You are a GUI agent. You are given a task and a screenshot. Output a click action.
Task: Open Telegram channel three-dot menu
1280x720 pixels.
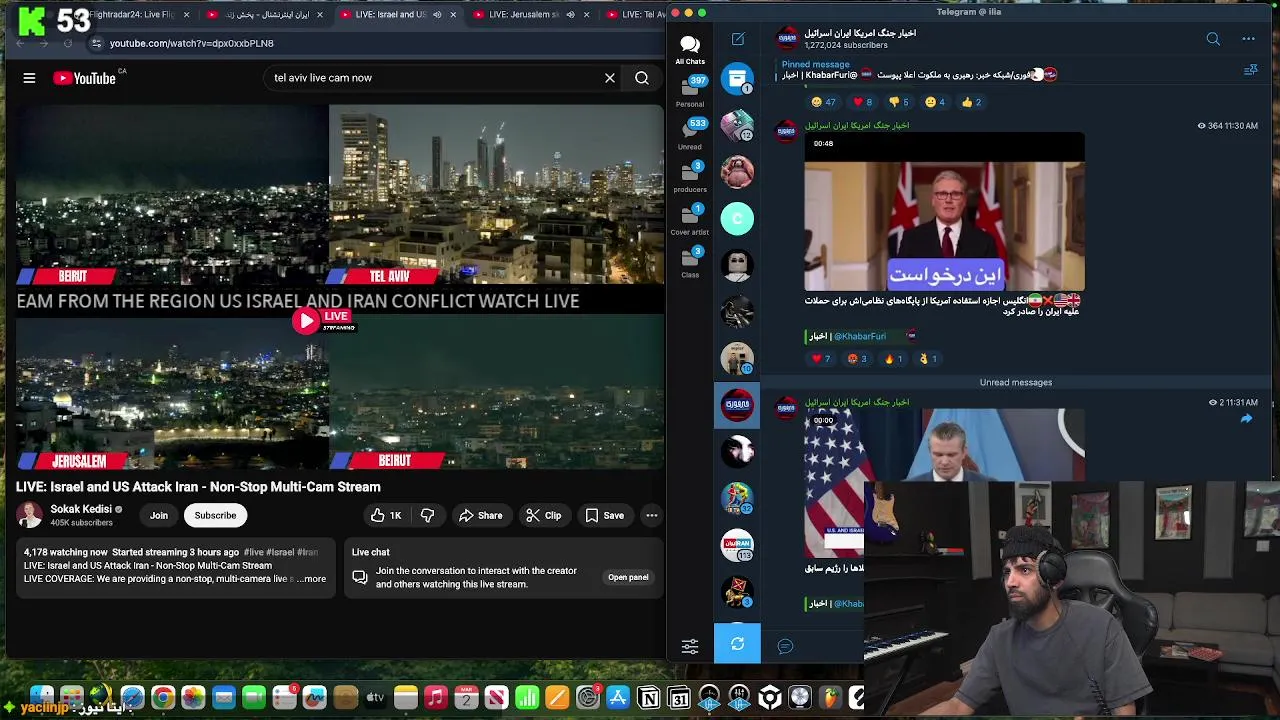[x=1248, y=39]
